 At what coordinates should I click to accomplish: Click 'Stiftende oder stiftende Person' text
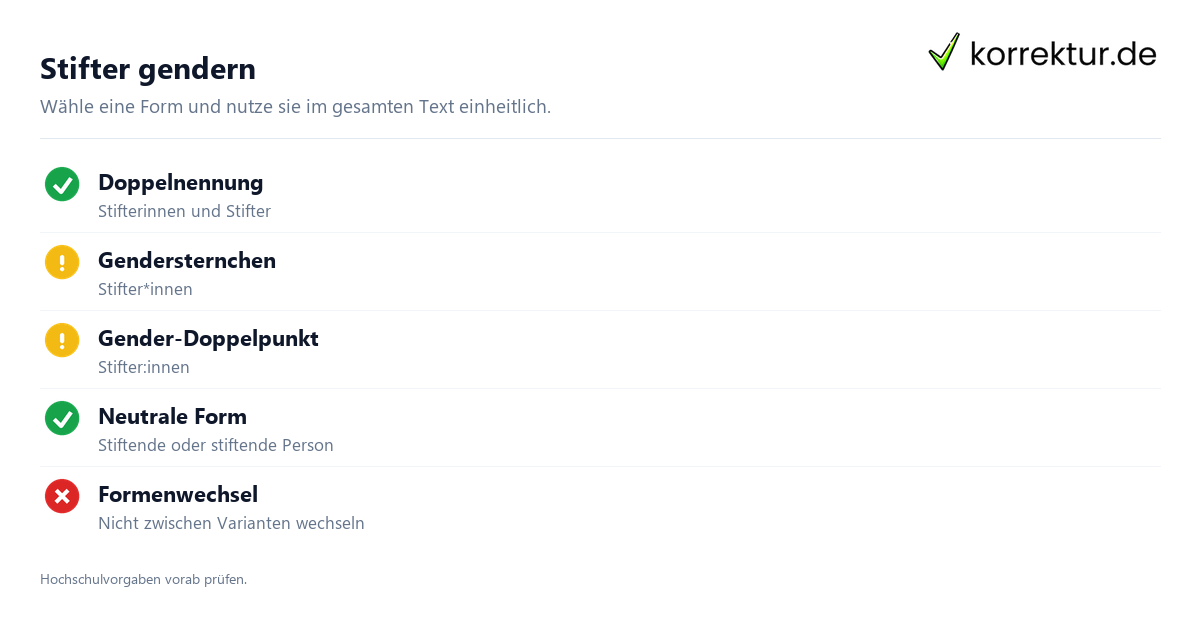(216, 445)
